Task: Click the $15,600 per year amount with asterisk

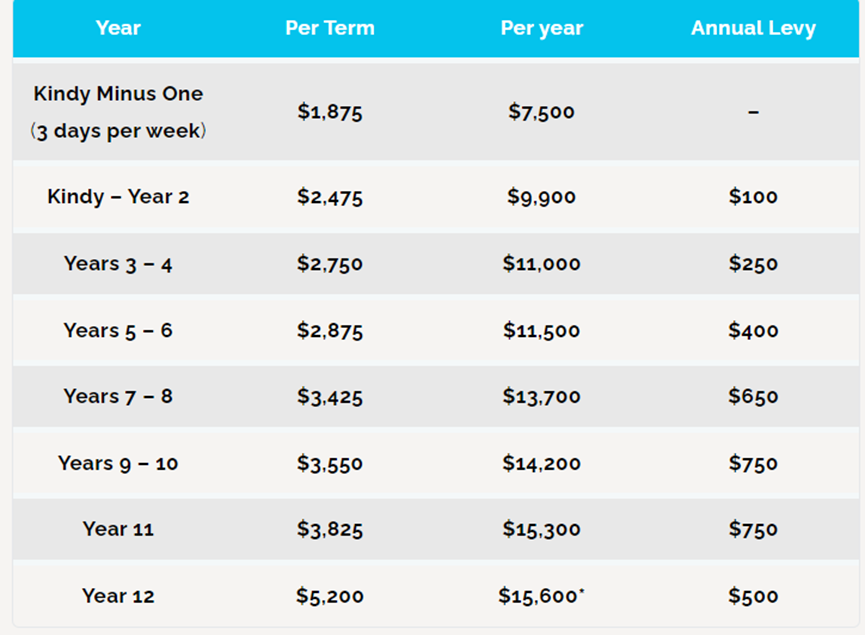Action: (x=542, y=596)
